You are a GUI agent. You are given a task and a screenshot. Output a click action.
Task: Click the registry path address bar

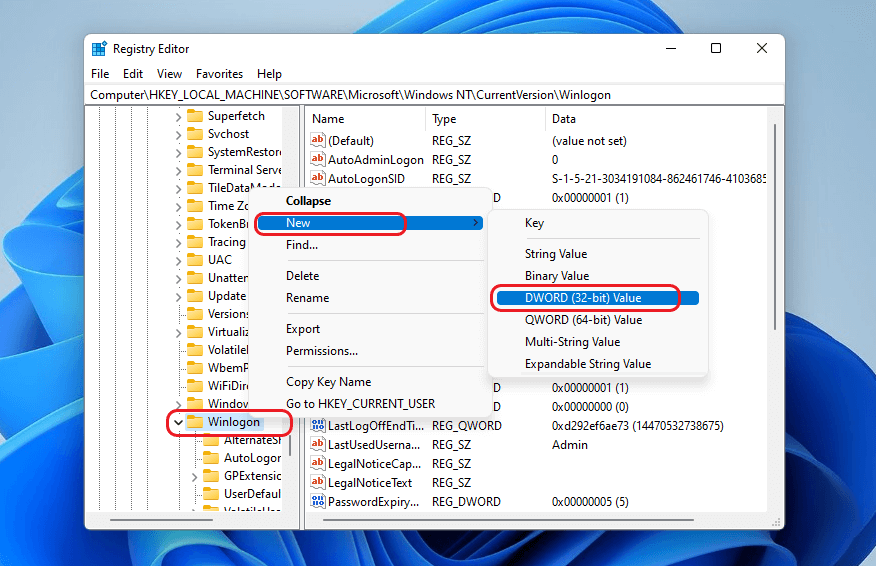point(434,95)
